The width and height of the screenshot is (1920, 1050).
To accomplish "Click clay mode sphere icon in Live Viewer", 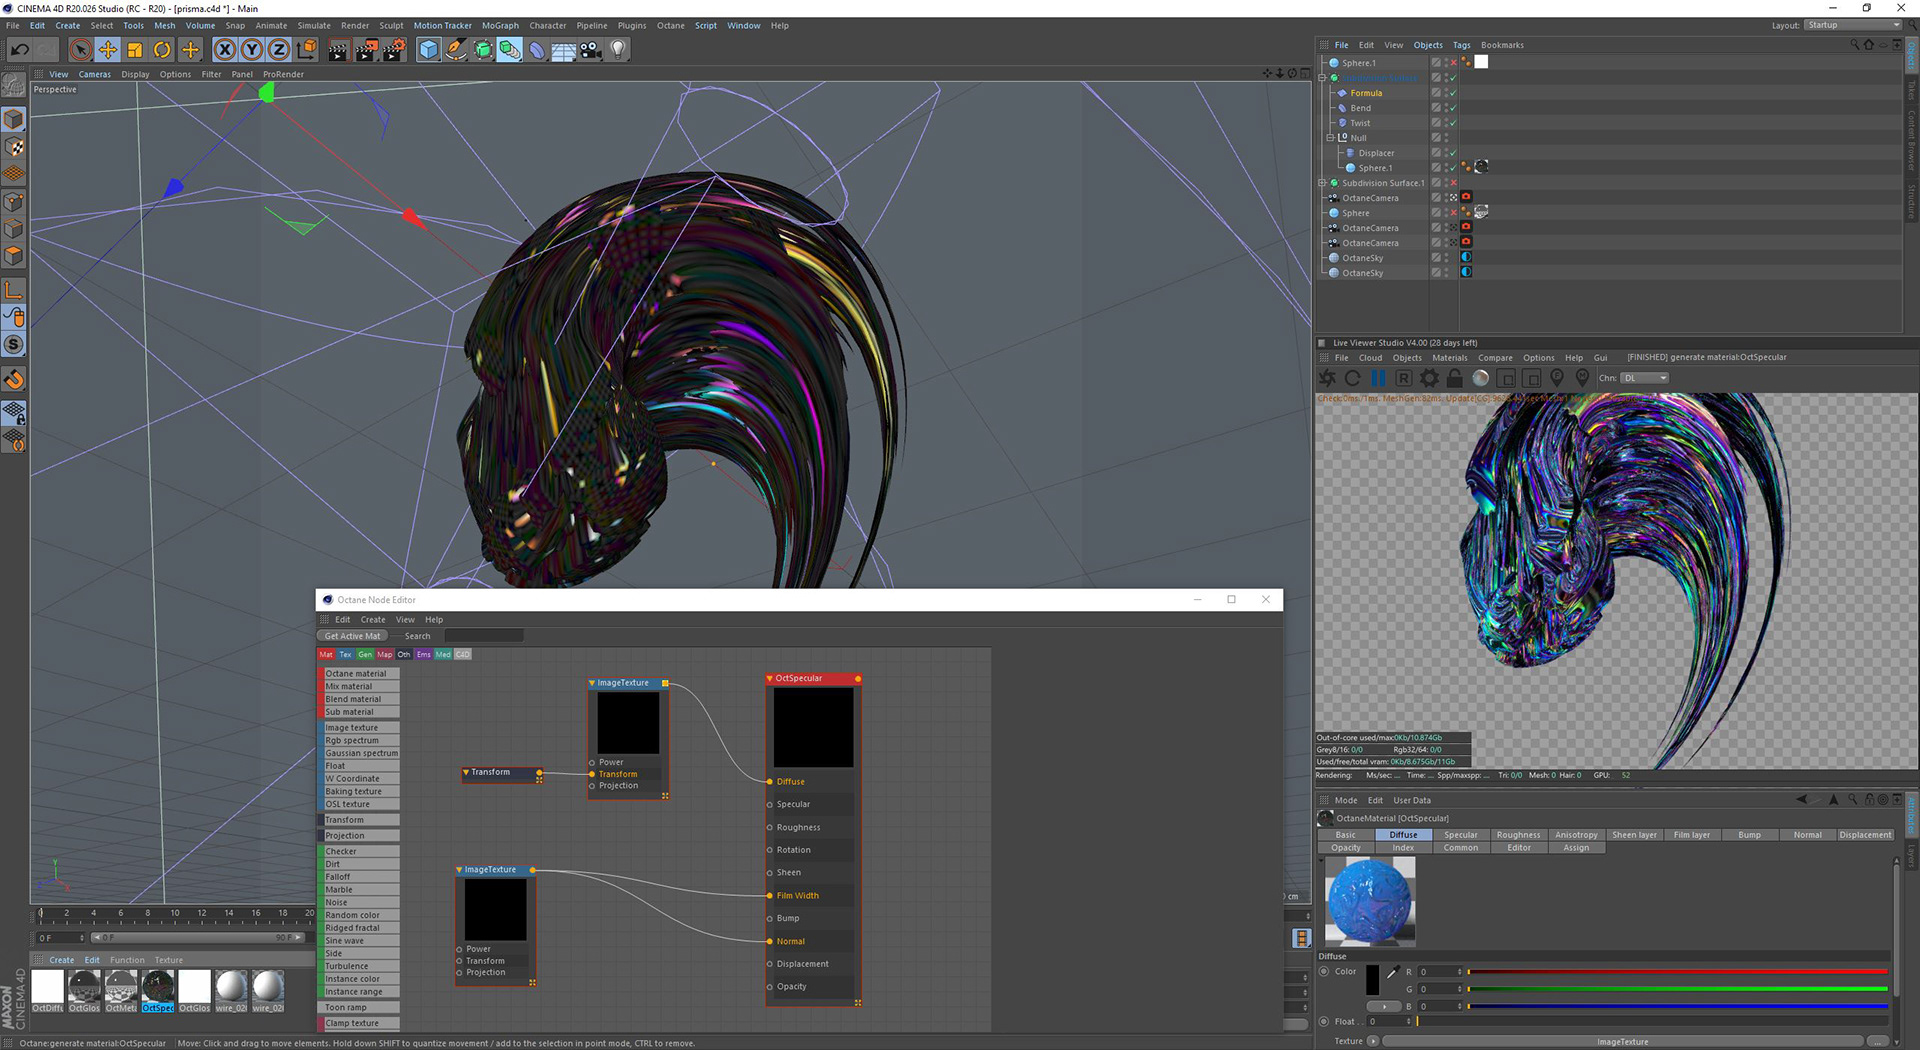I will click(x=1481, y=378).
